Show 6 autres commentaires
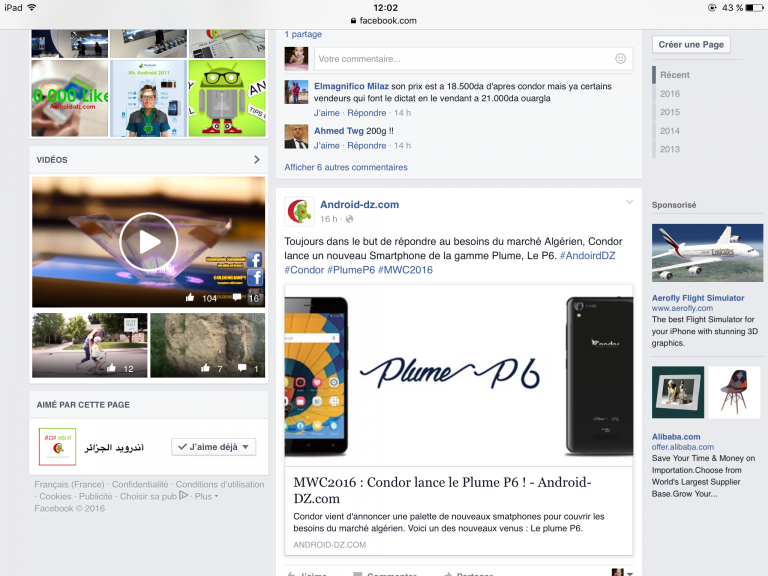 346,167
